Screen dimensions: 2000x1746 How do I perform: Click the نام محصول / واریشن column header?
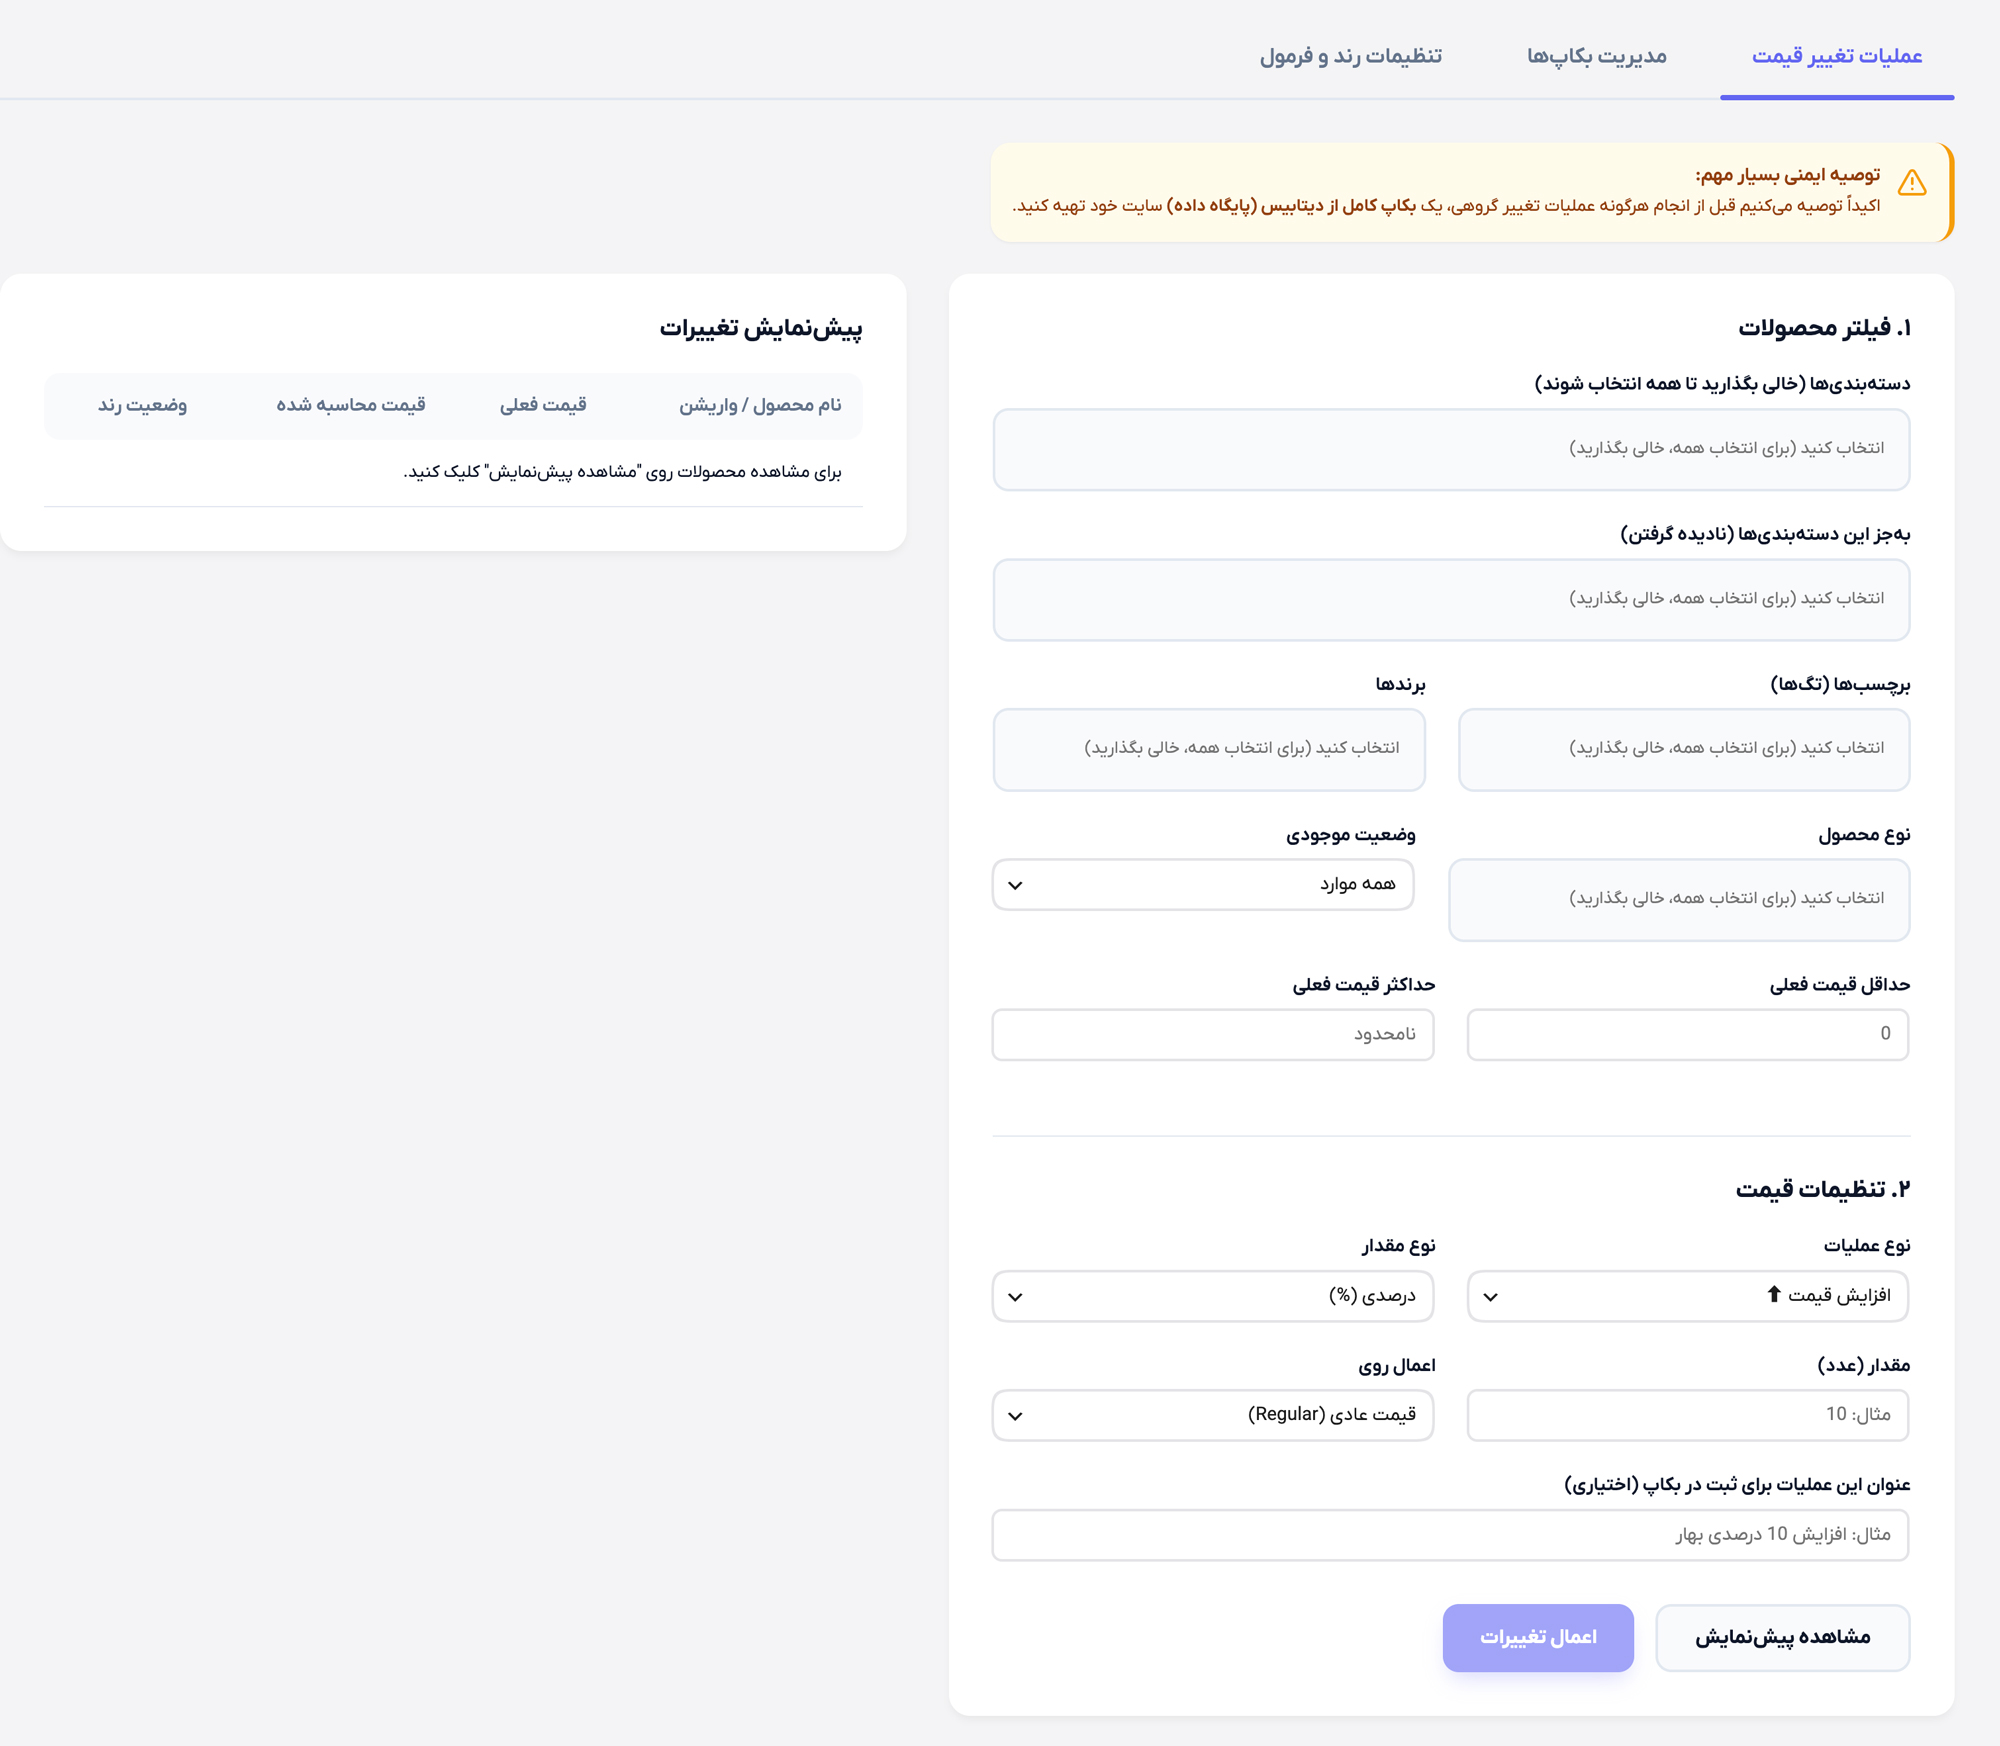[x=760, y=405]
